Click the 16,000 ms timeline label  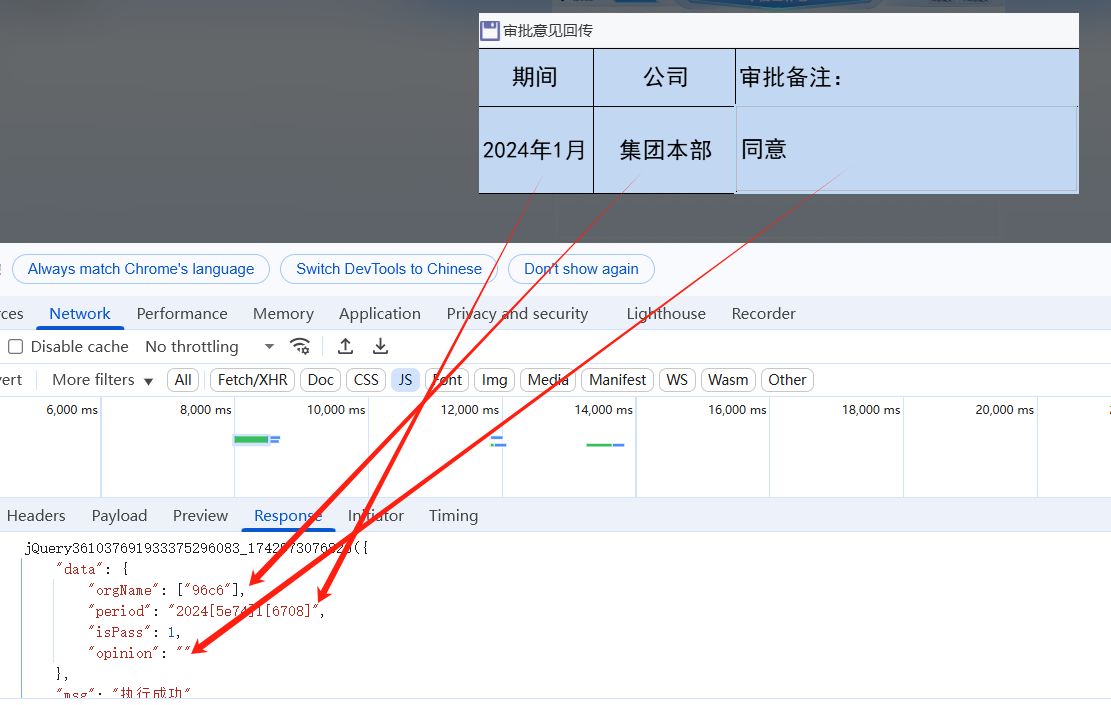(x=737, y=410)
